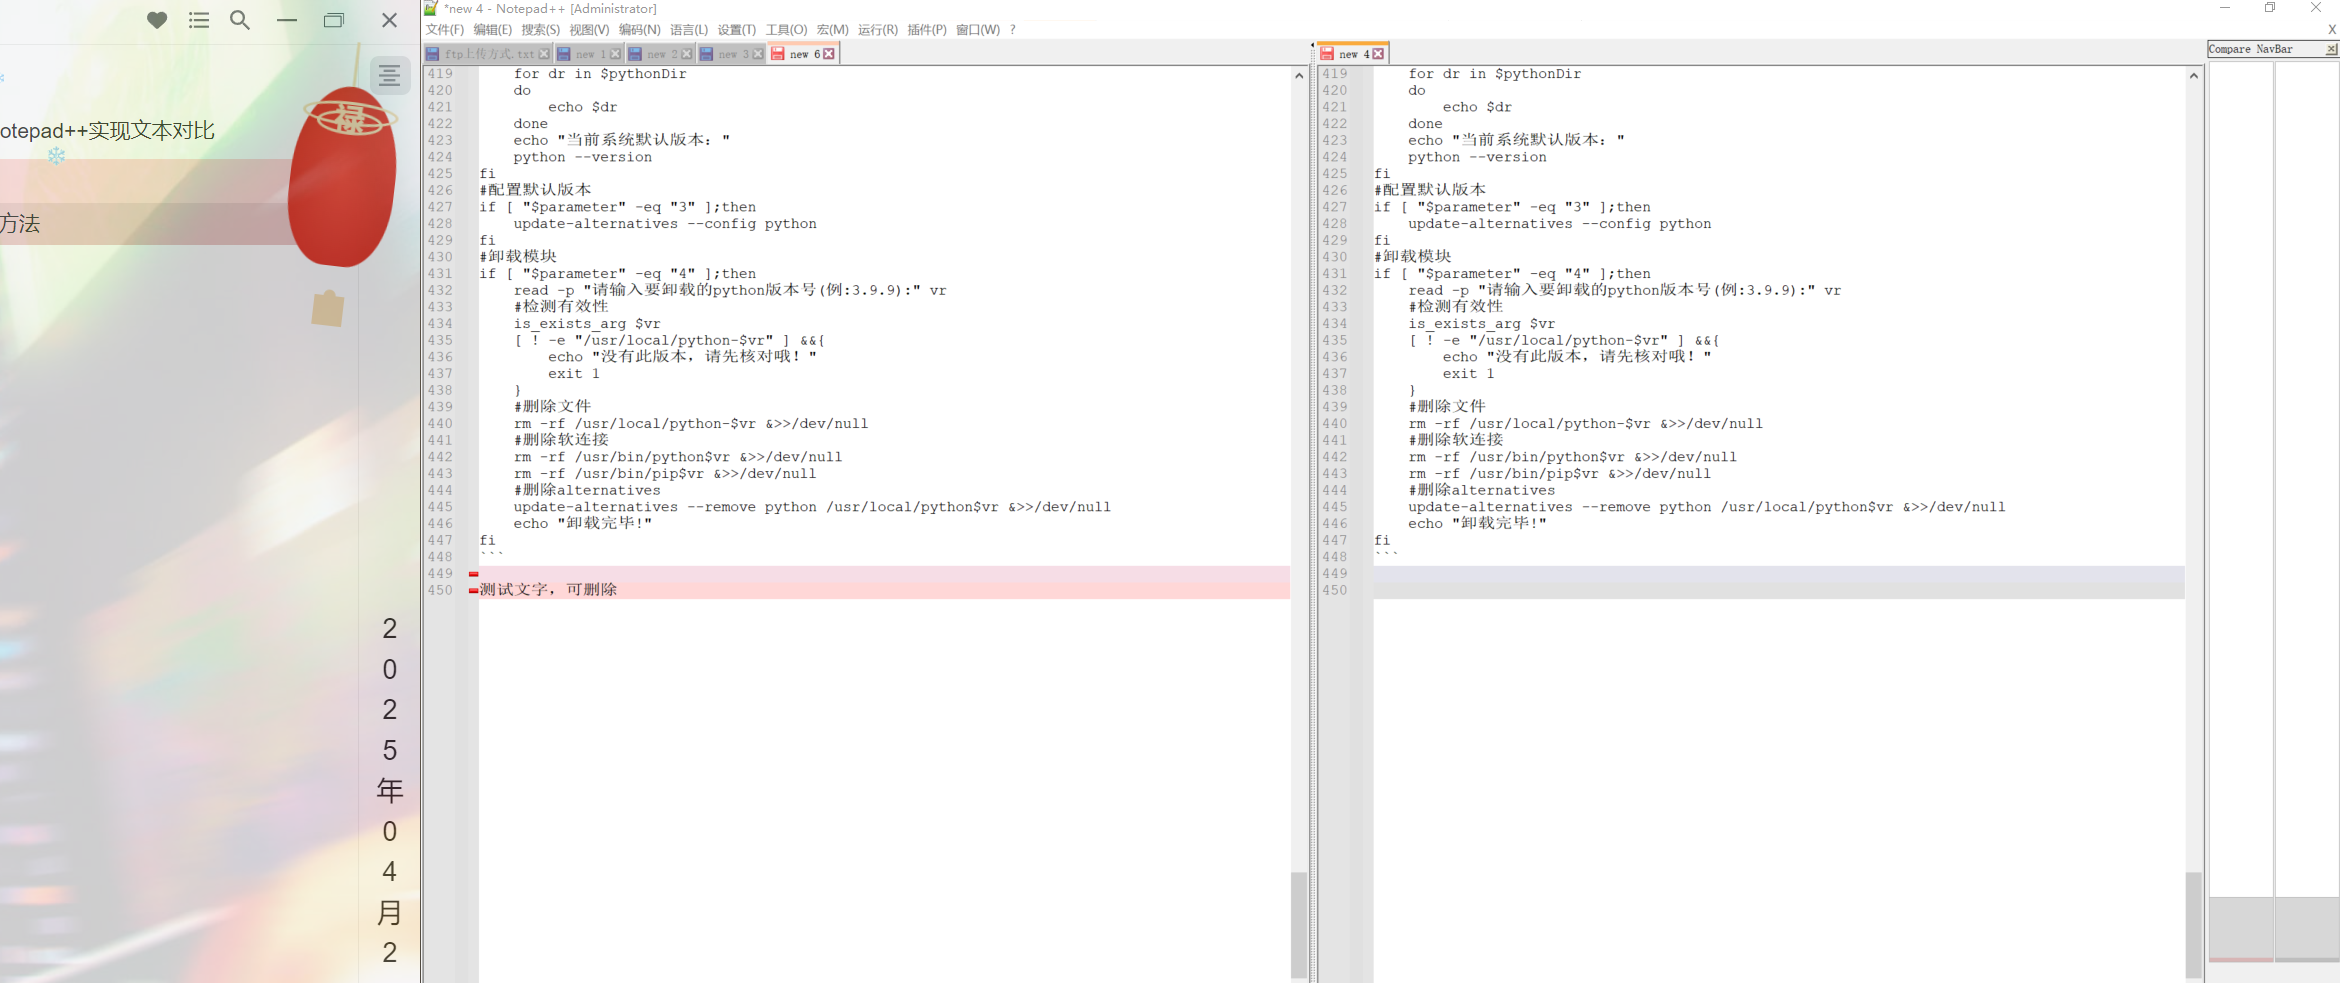The image size is (2340, 983).
Task: Switch to the new 2 tab
Action: coord(660,53)
